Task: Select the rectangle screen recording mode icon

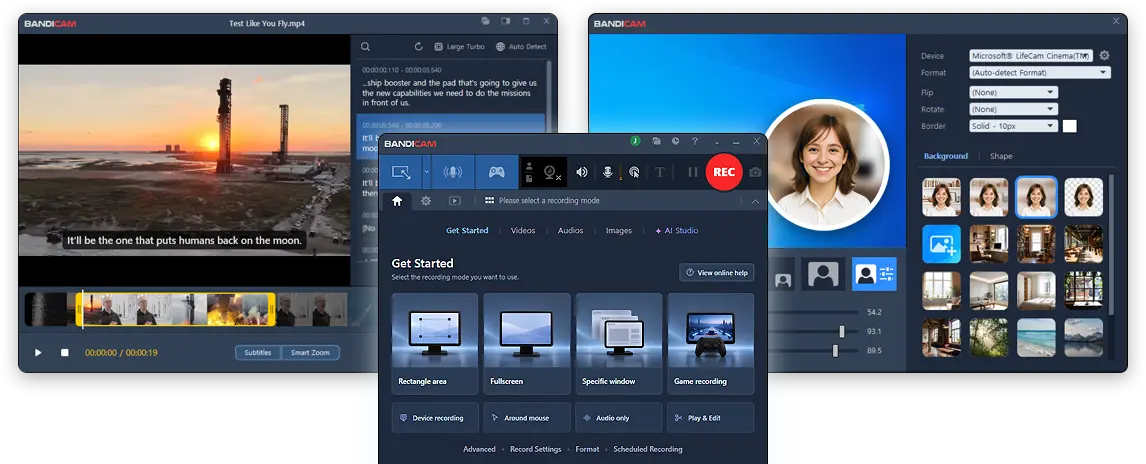Action: (x=401, y=172)
